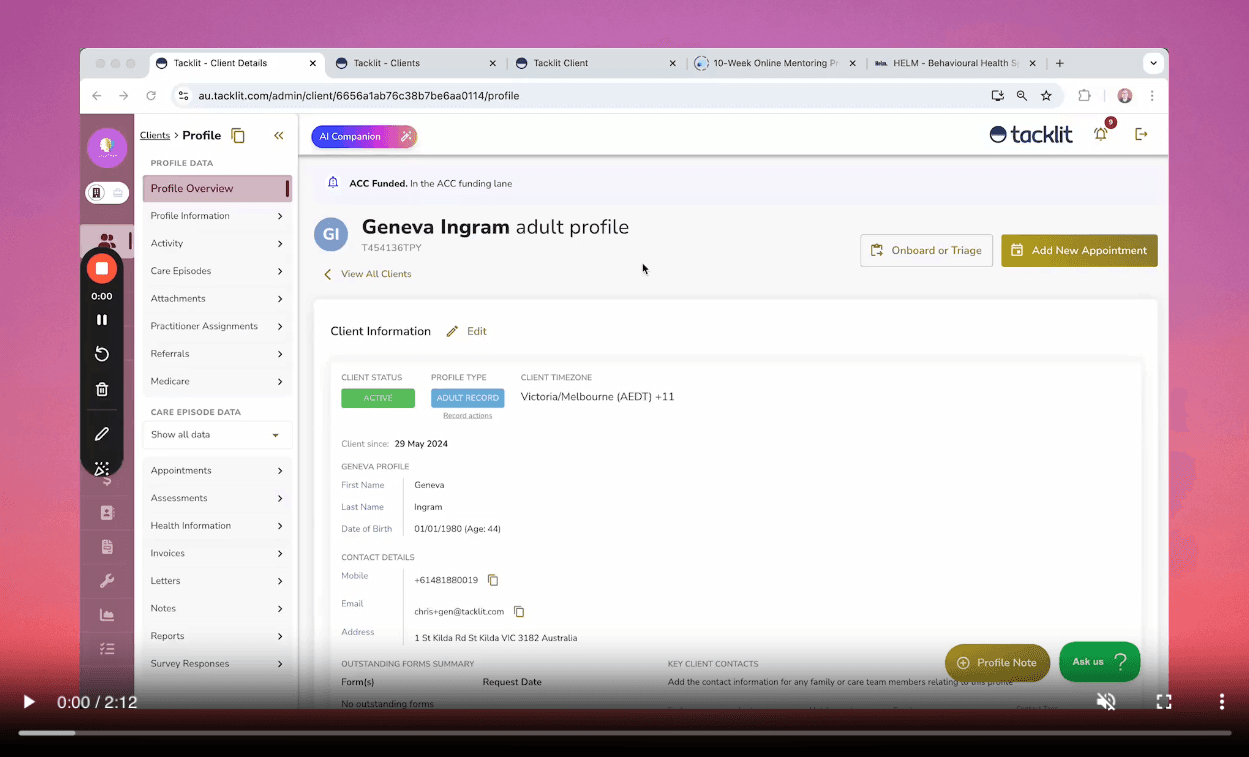Open the Show all data dropdown

click(x=217, y=435)
